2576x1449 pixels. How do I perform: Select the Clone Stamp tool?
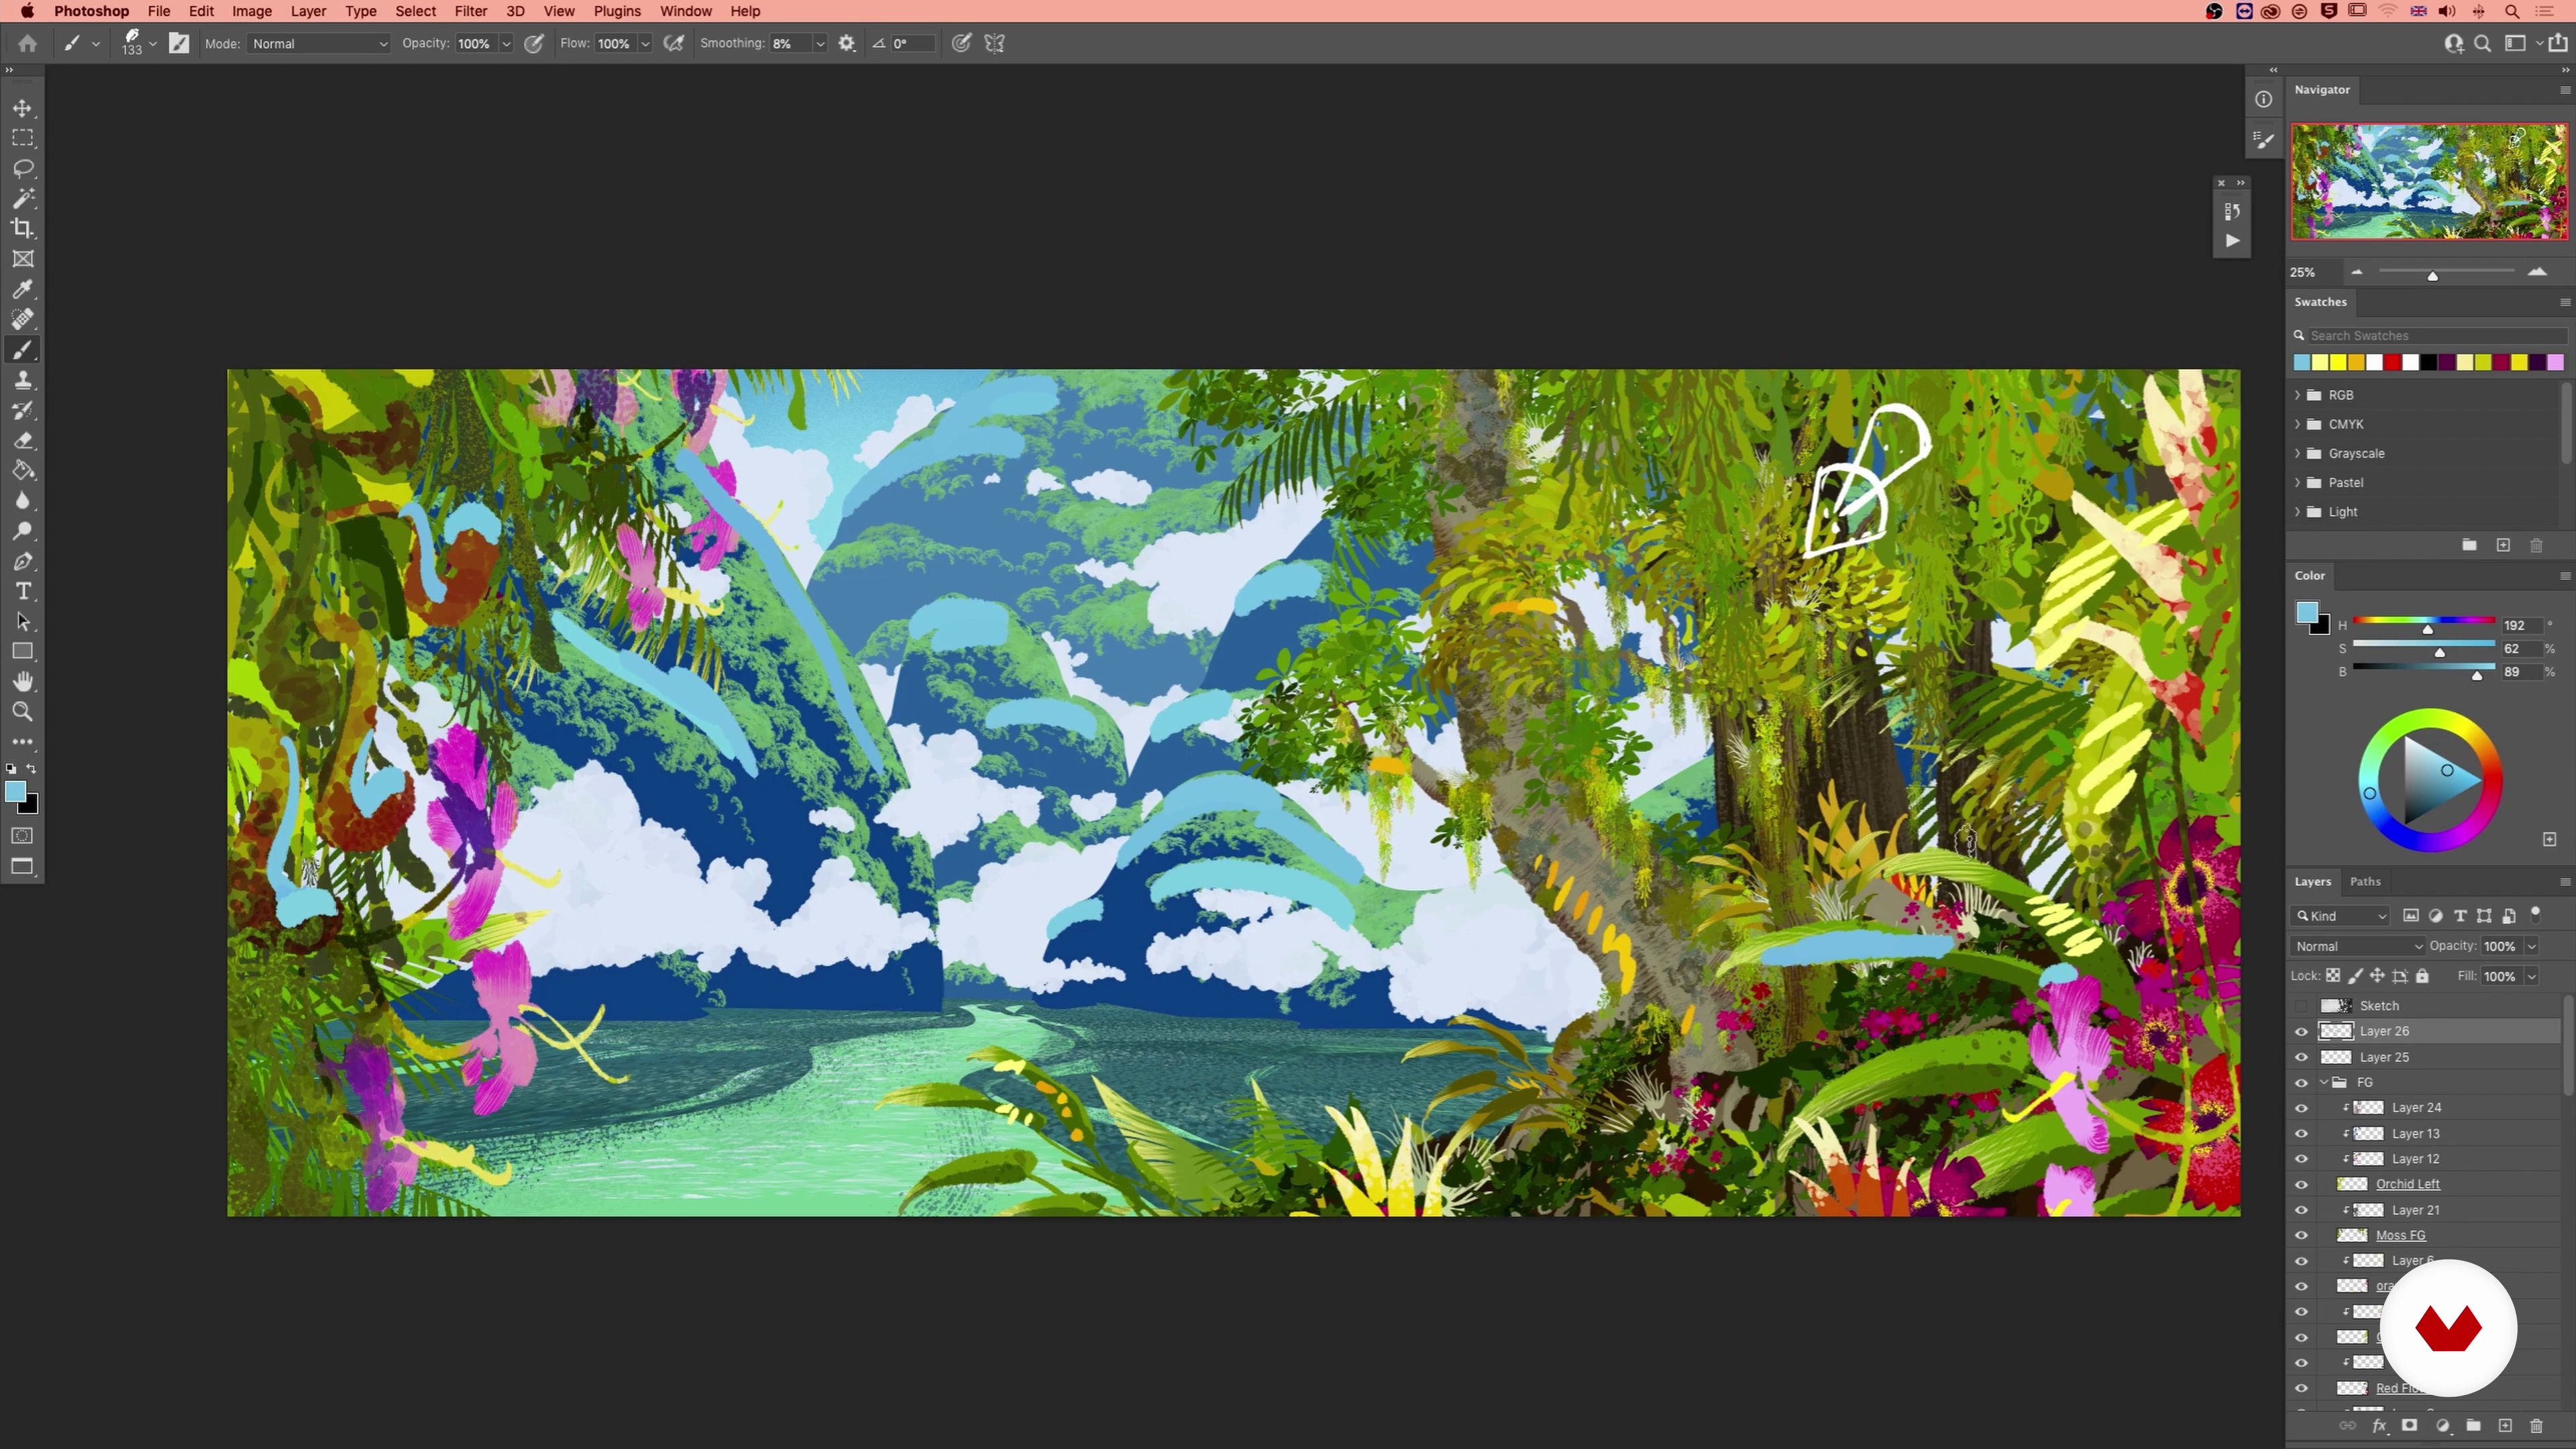[22, 380]
